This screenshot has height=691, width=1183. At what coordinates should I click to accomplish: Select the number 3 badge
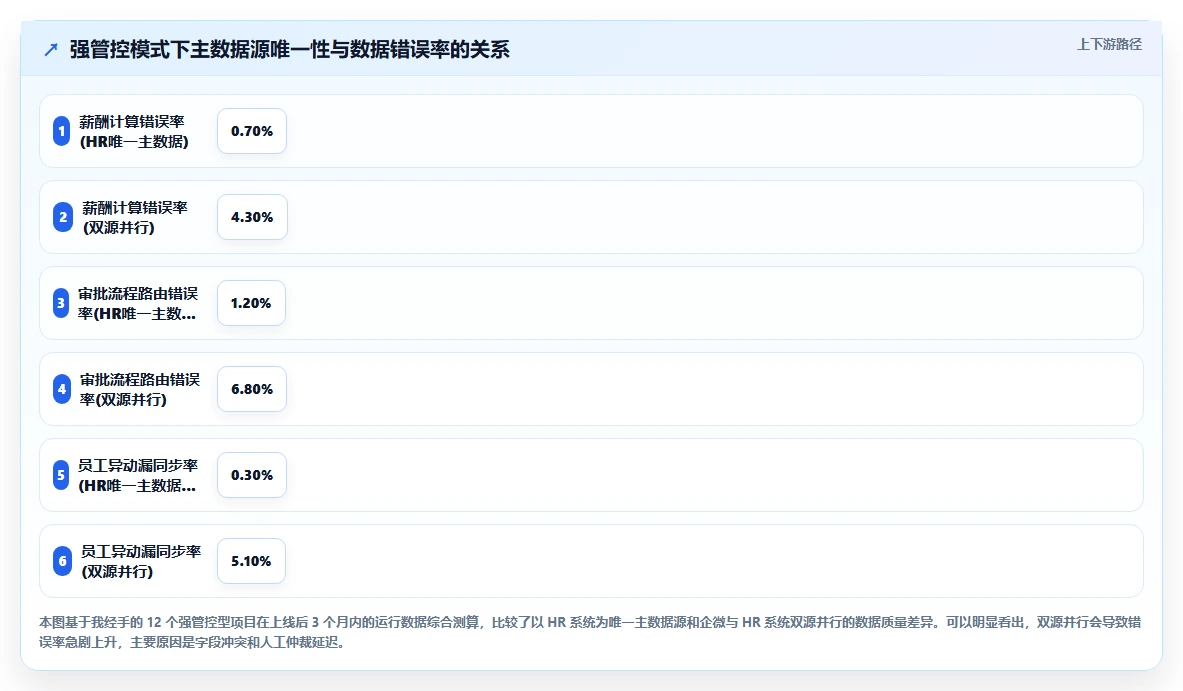pyautogui.click(x=61, y=303)
